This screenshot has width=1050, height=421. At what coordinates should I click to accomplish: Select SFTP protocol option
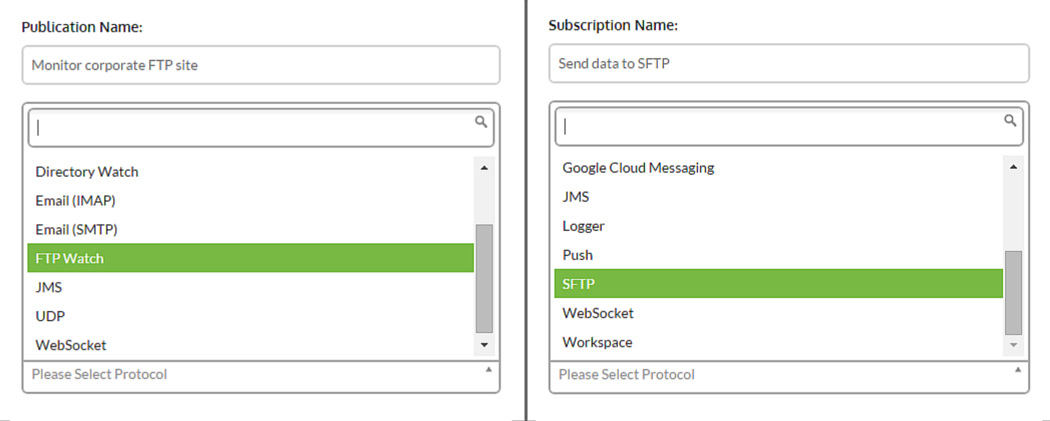point(779,284)
